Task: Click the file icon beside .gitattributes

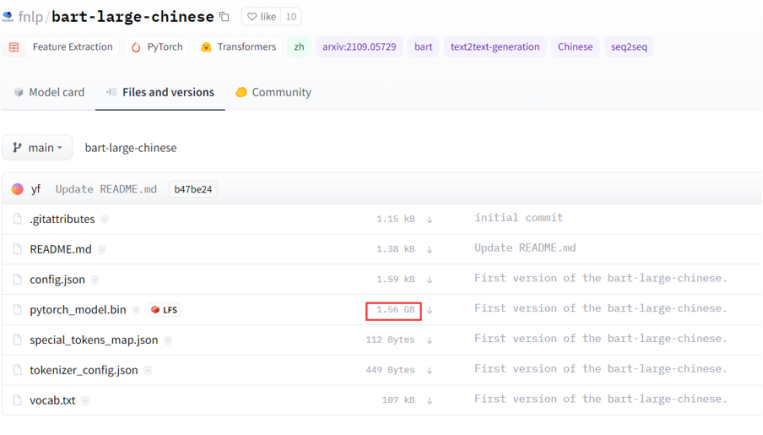Action: coord(17,219)
